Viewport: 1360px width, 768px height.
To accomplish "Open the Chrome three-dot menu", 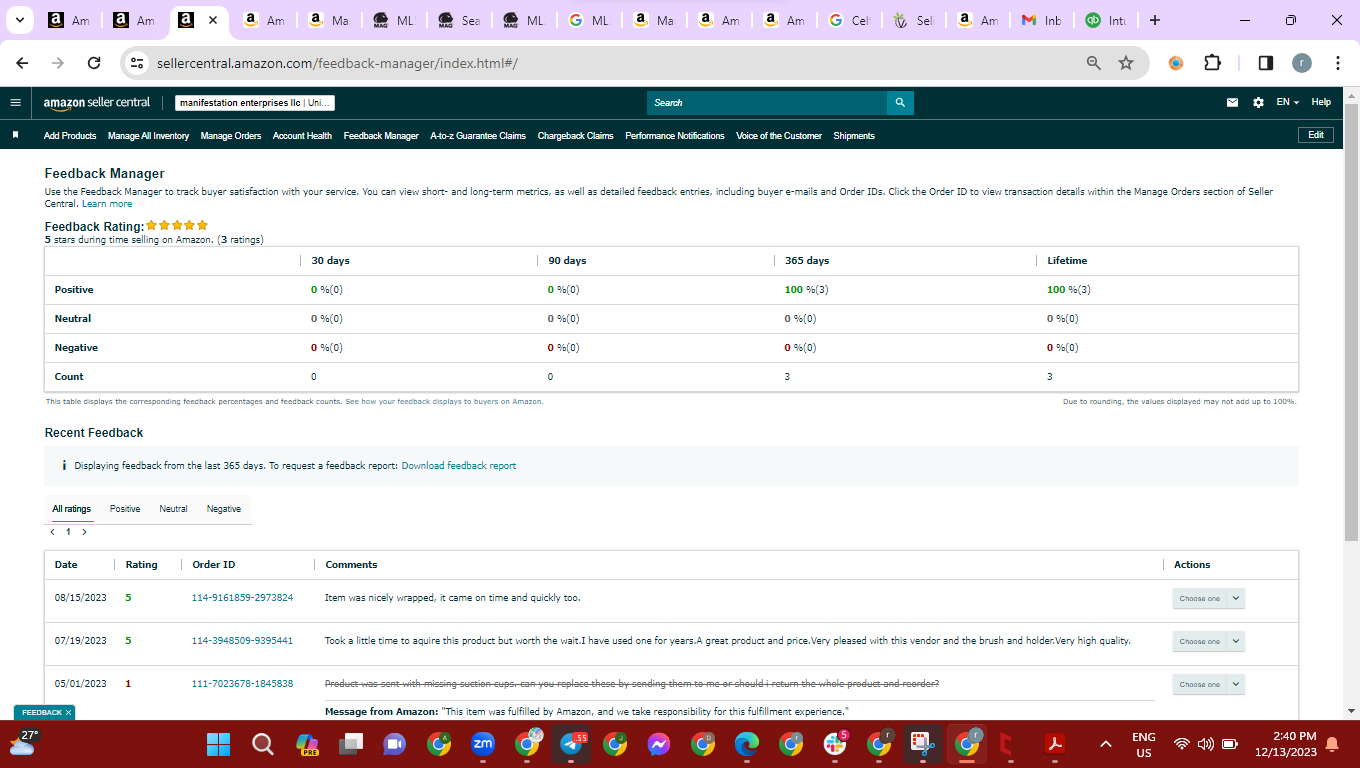I will [1337, 63].
